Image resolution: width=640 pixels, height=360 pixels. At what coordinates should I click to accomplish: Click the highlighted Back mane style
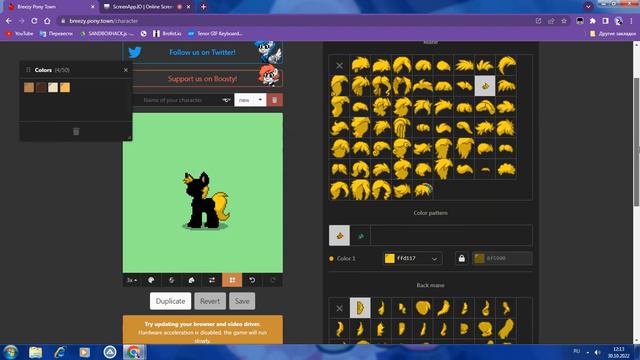[x=360, y=308]
